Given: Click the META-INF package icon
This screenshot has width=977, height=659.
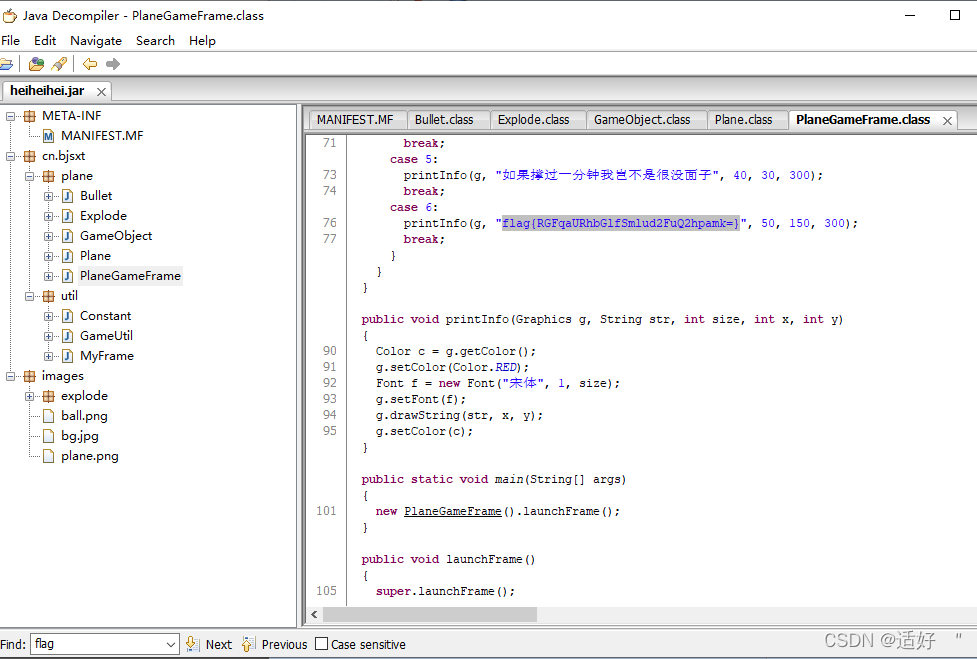Looking at the screenshot, I should [29, 116].
